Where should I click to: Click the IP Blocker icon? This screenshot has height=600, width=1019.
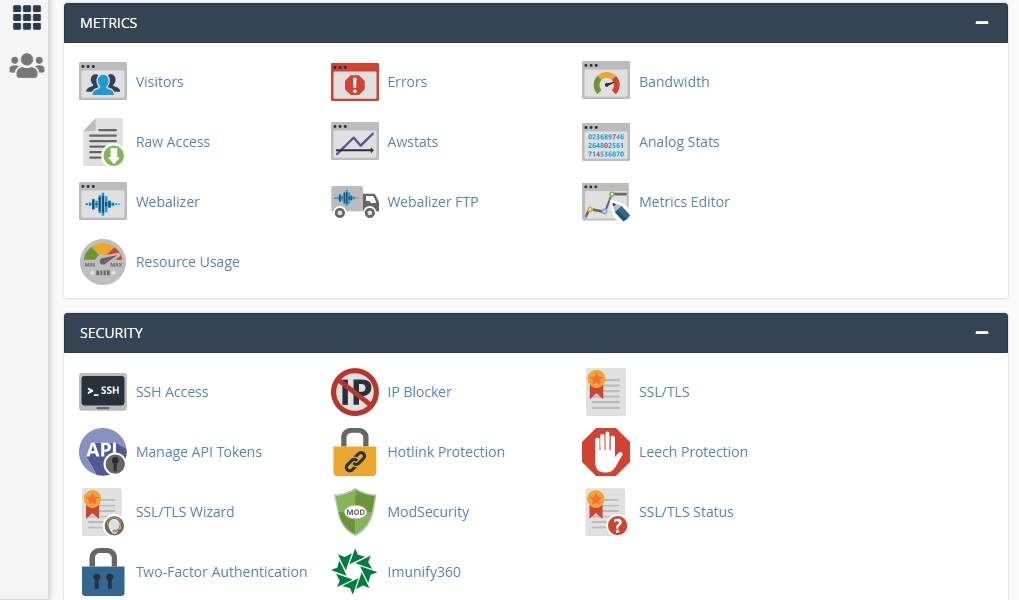pos(355,392)
